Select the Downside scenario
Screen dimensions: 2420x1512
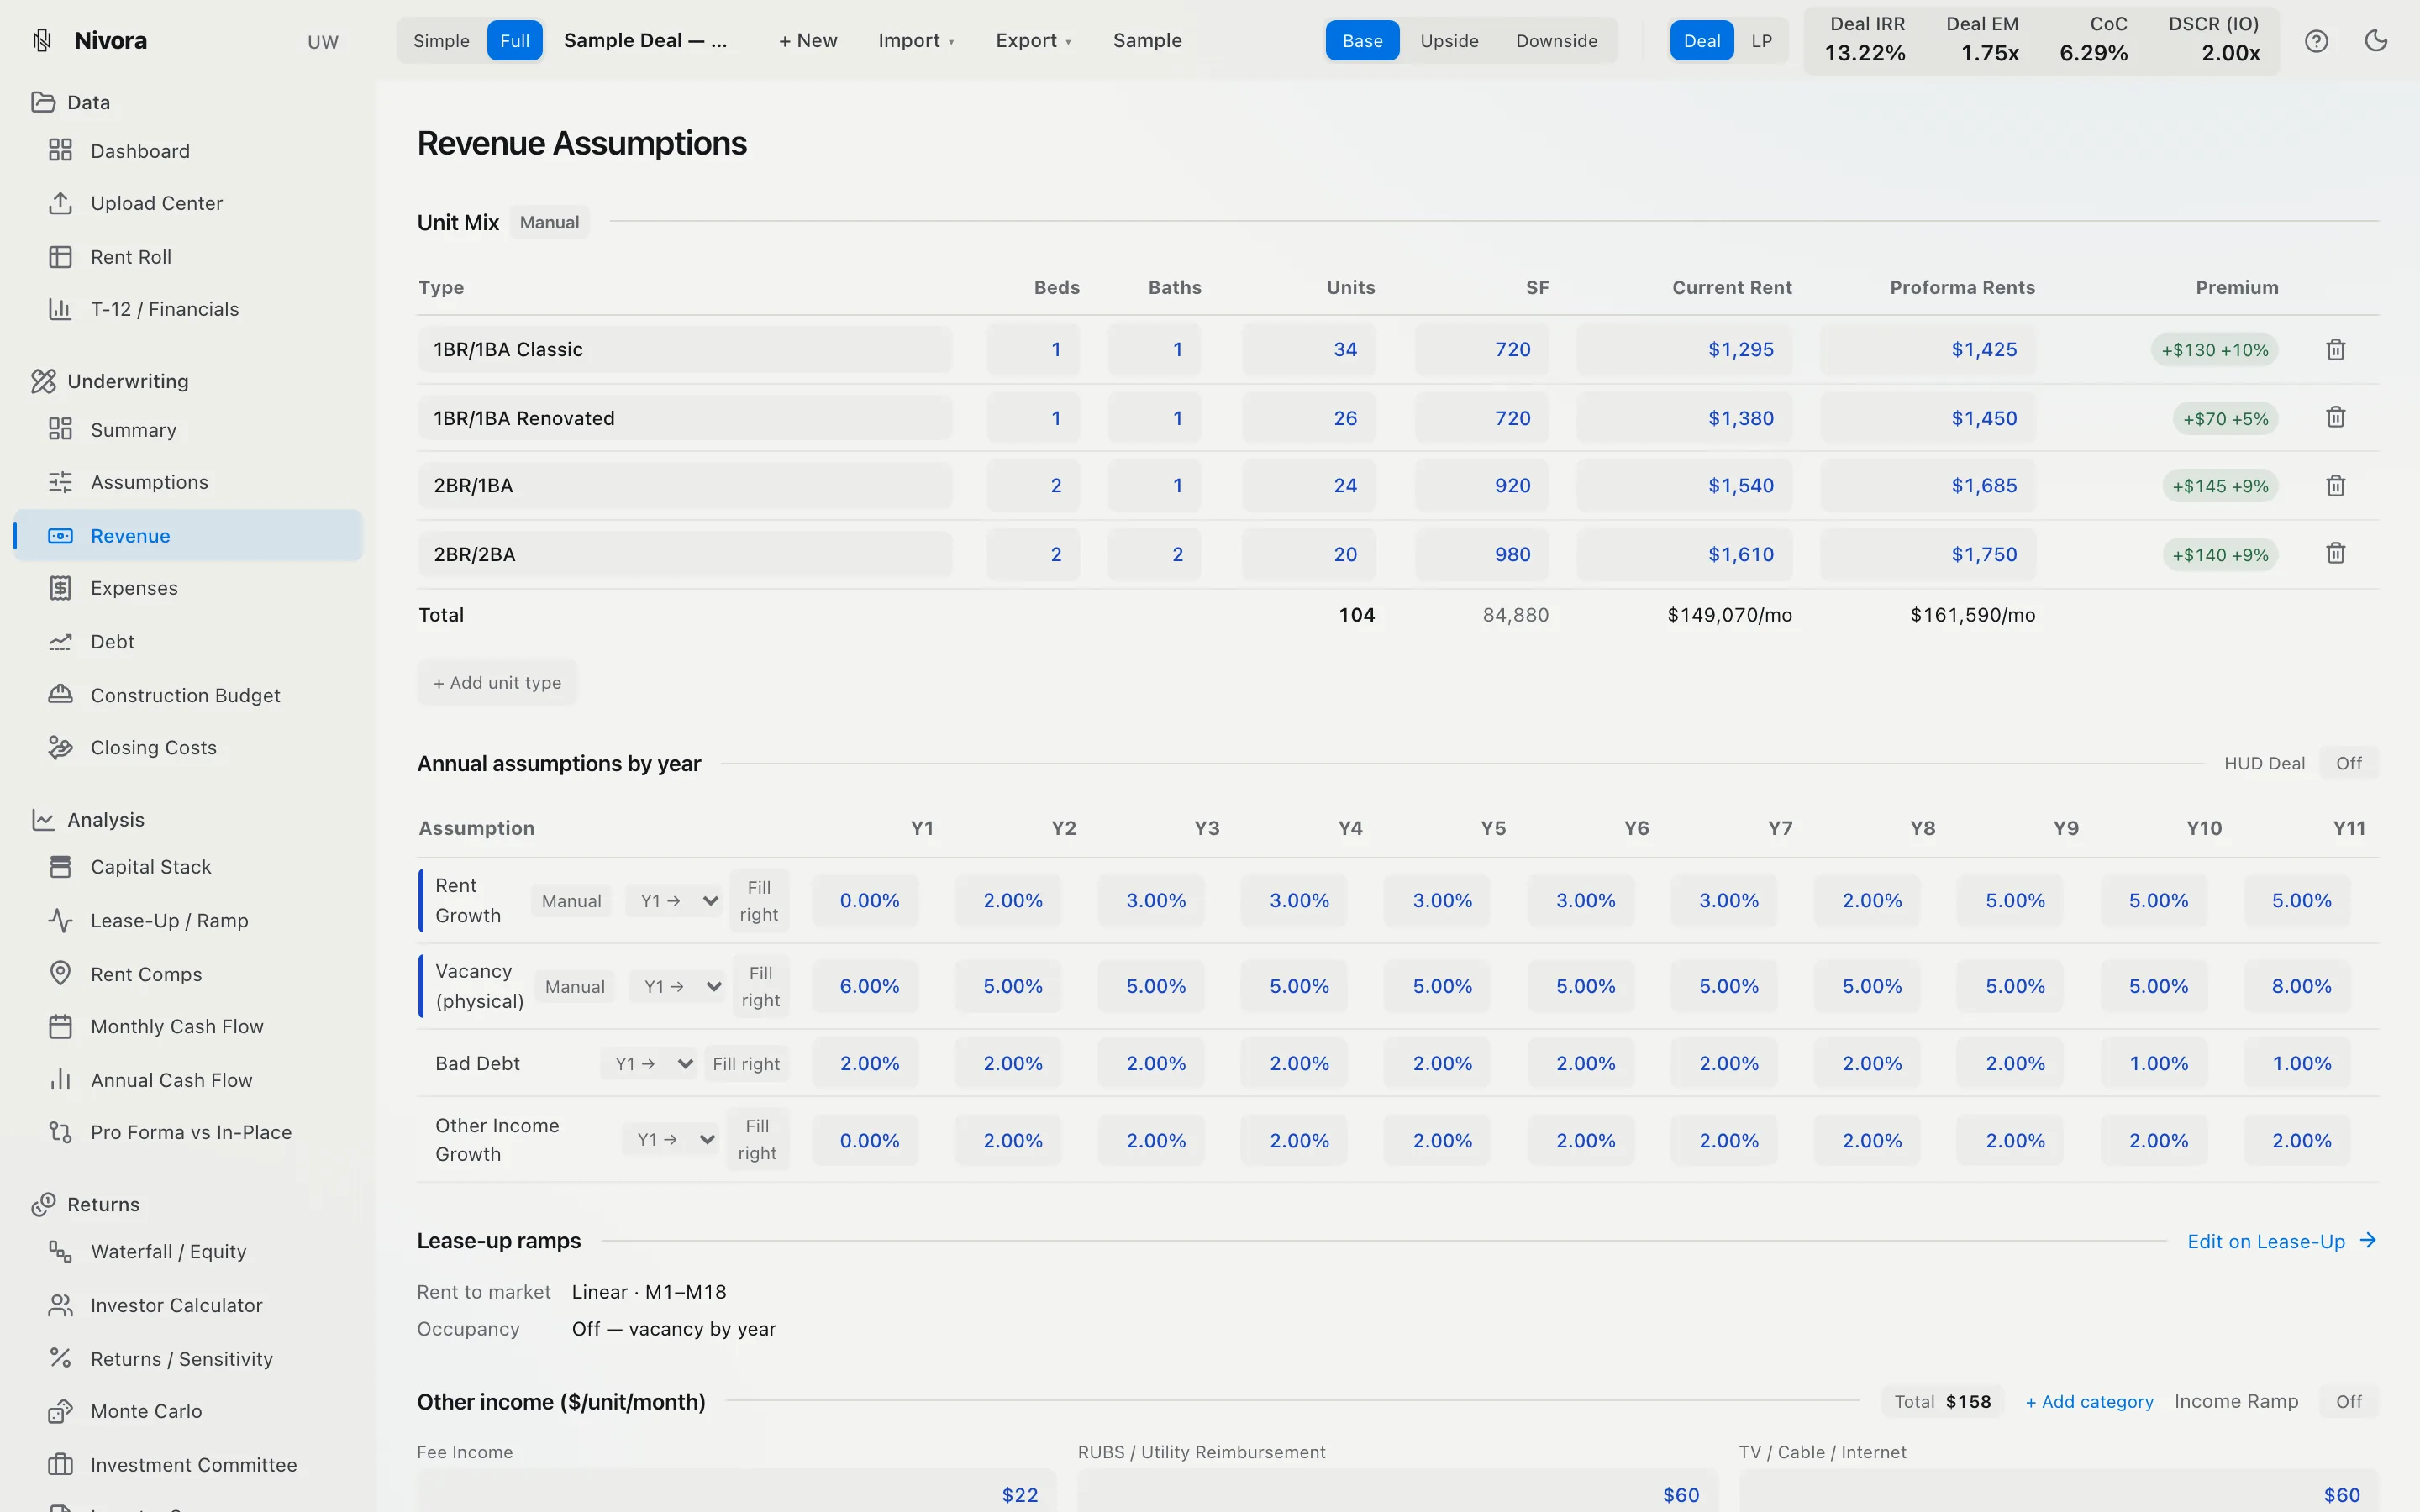click(x=1556, y=41)
